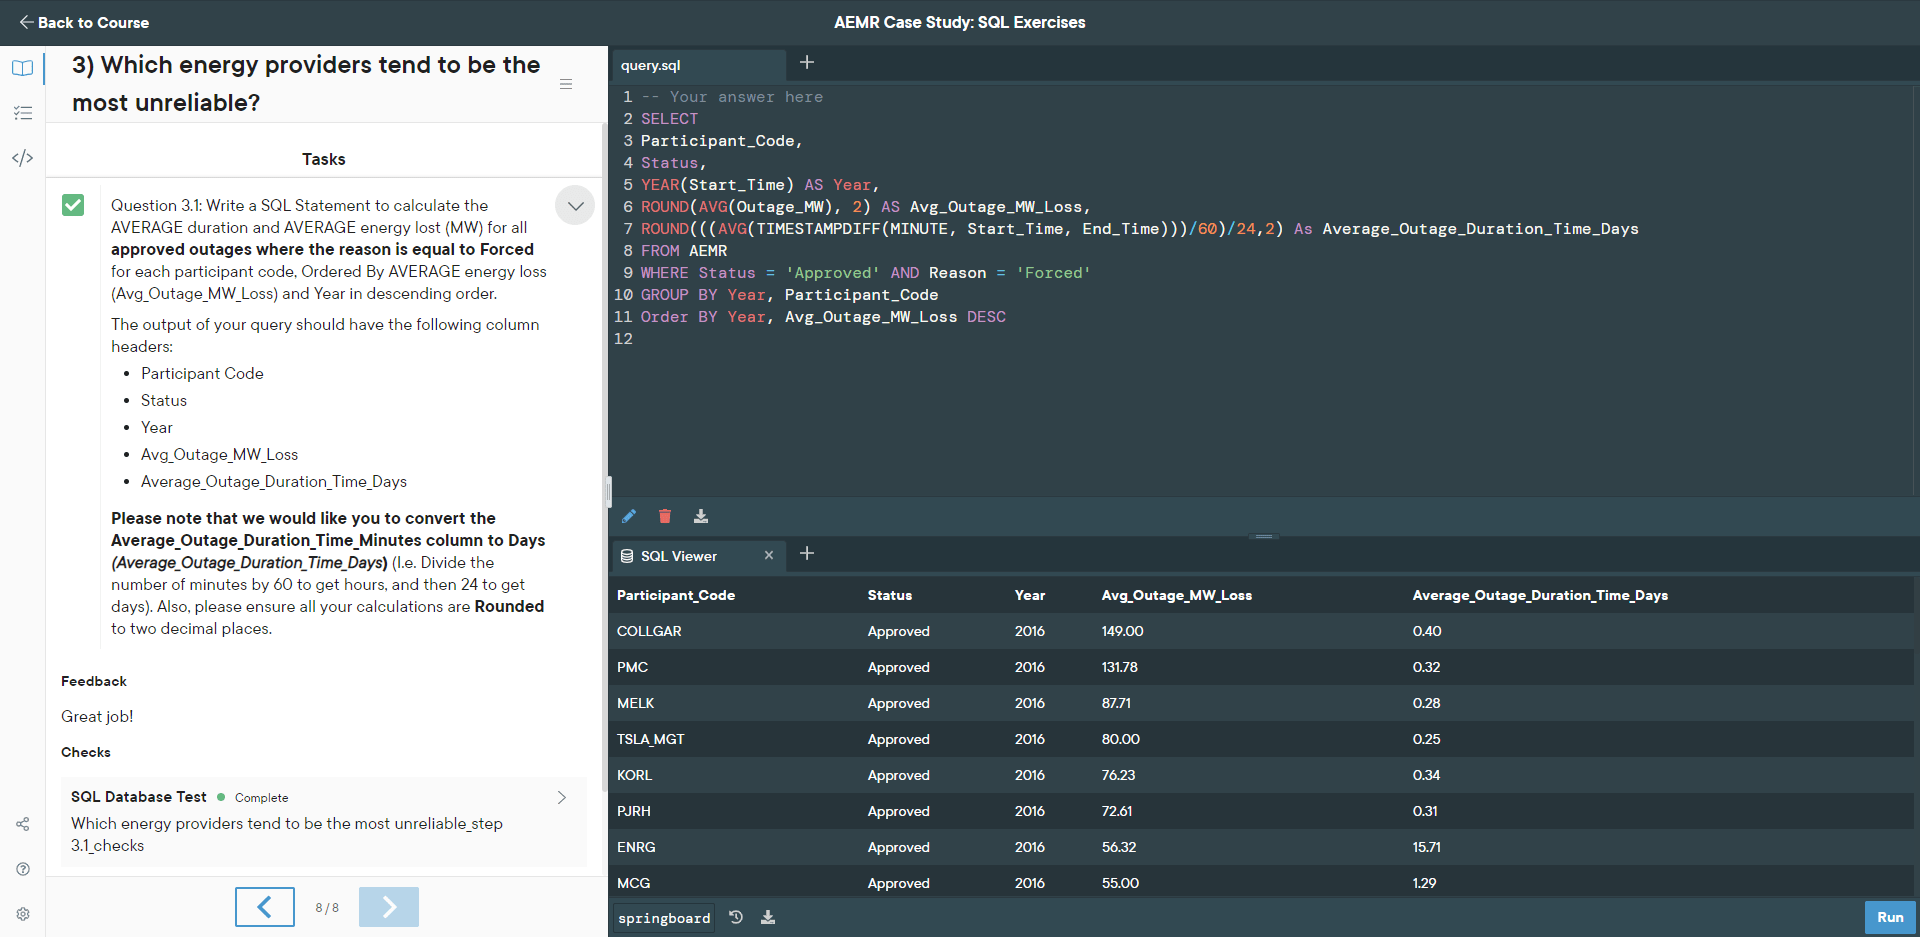Screen dimensions: 1920x937
Task: Select the query.sql editor tab
Action: click(651, 65)
